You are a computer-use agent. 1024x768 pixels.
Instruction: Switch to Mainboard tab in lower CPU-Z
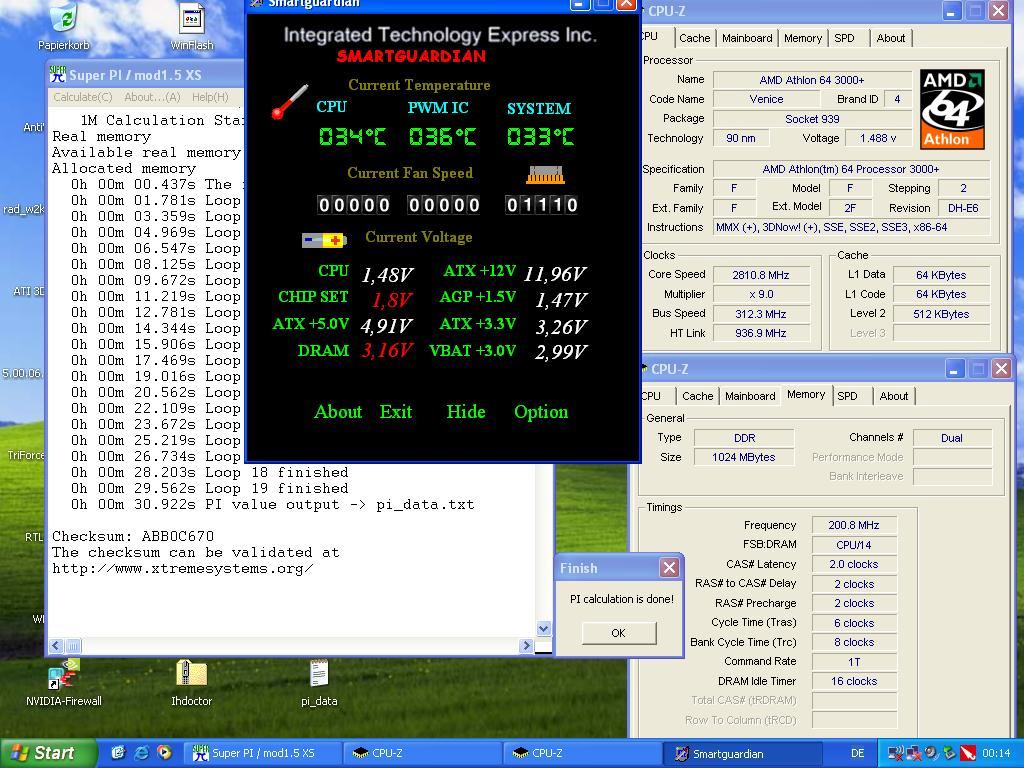click(750, 396)
